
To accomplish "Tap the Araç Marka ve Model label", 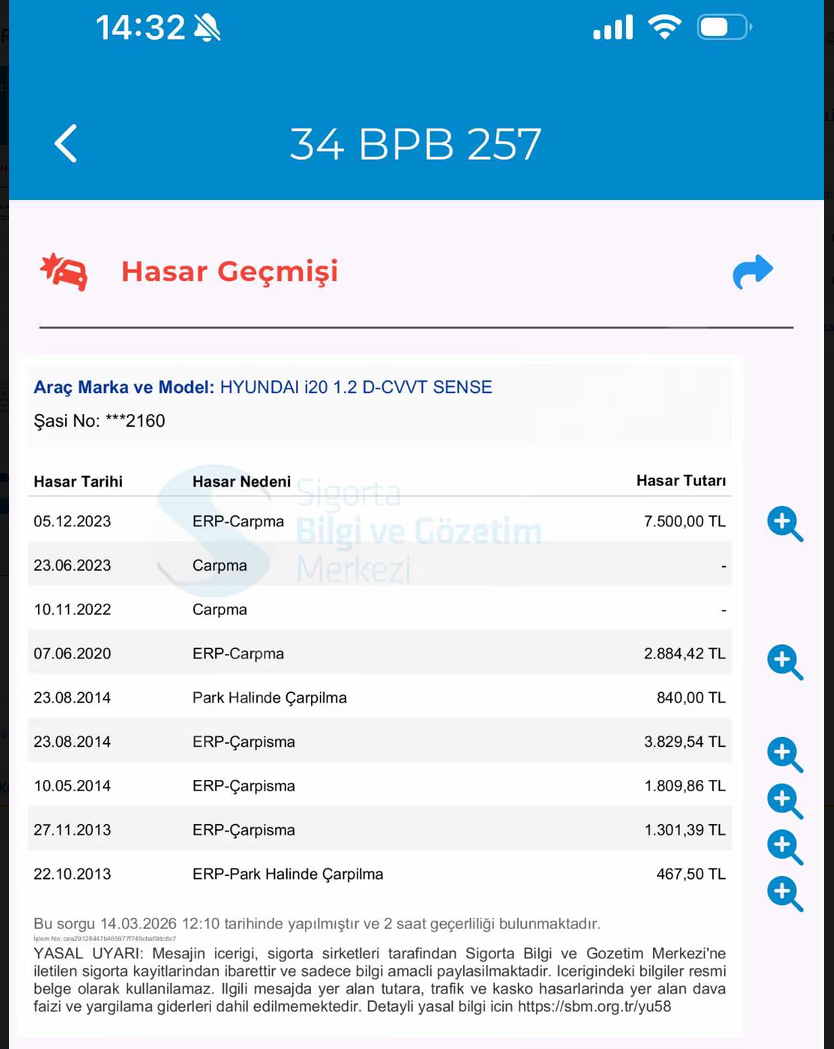I will tap(124, 387).
